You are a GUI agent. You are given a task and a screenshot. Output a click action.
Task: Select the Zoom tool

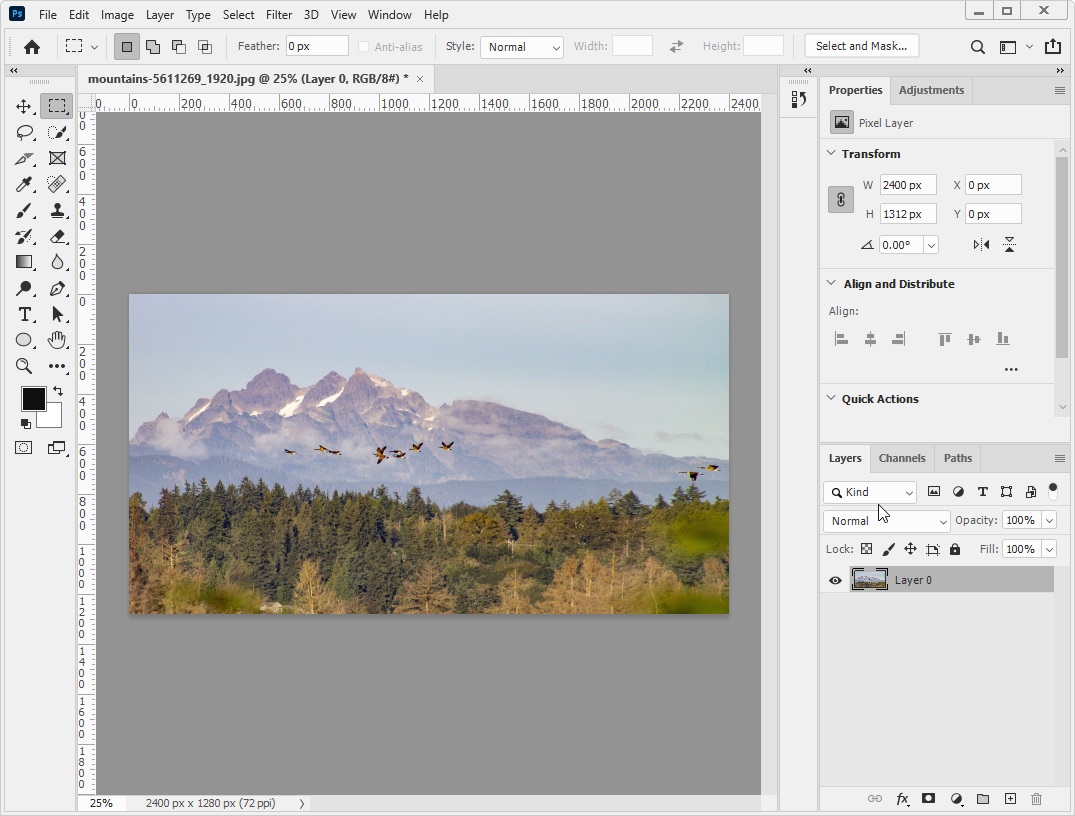[x=24, y=366]
